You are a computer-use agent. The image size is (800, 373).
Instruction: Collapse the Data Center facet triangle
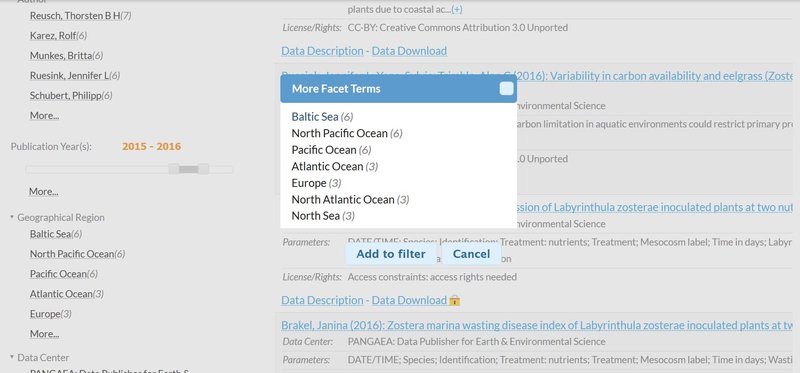(12, 357)
